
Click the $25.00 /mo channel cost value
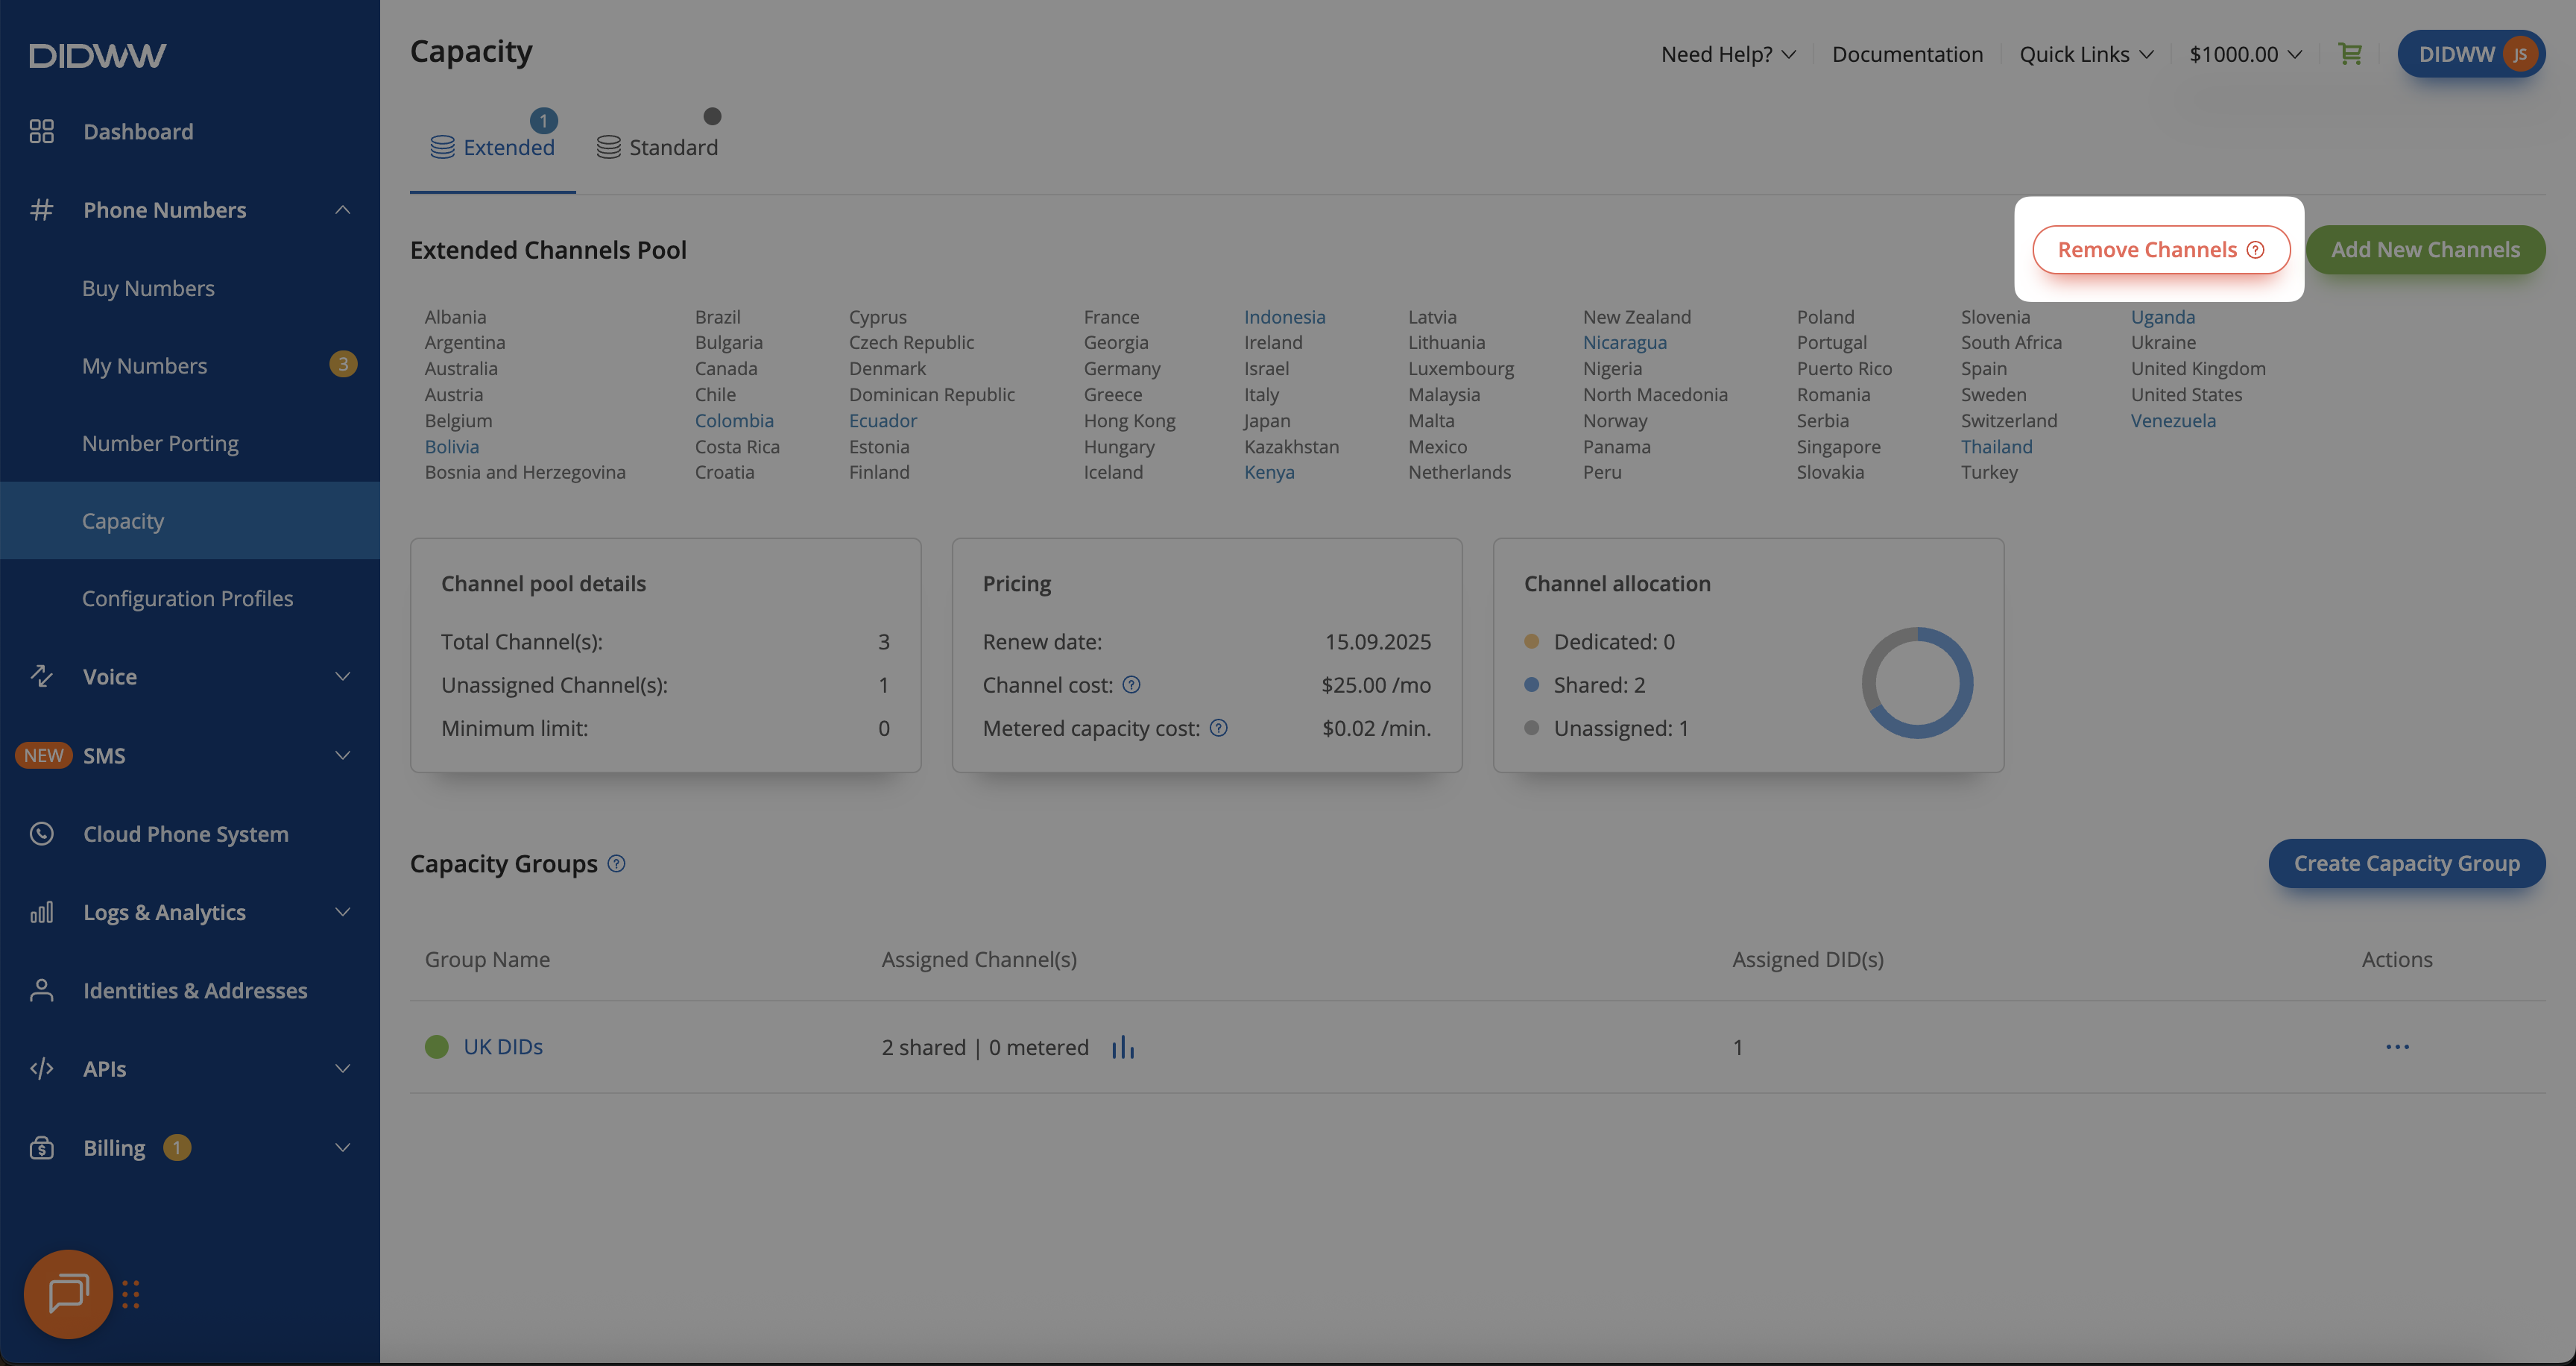pos(1376,685)
